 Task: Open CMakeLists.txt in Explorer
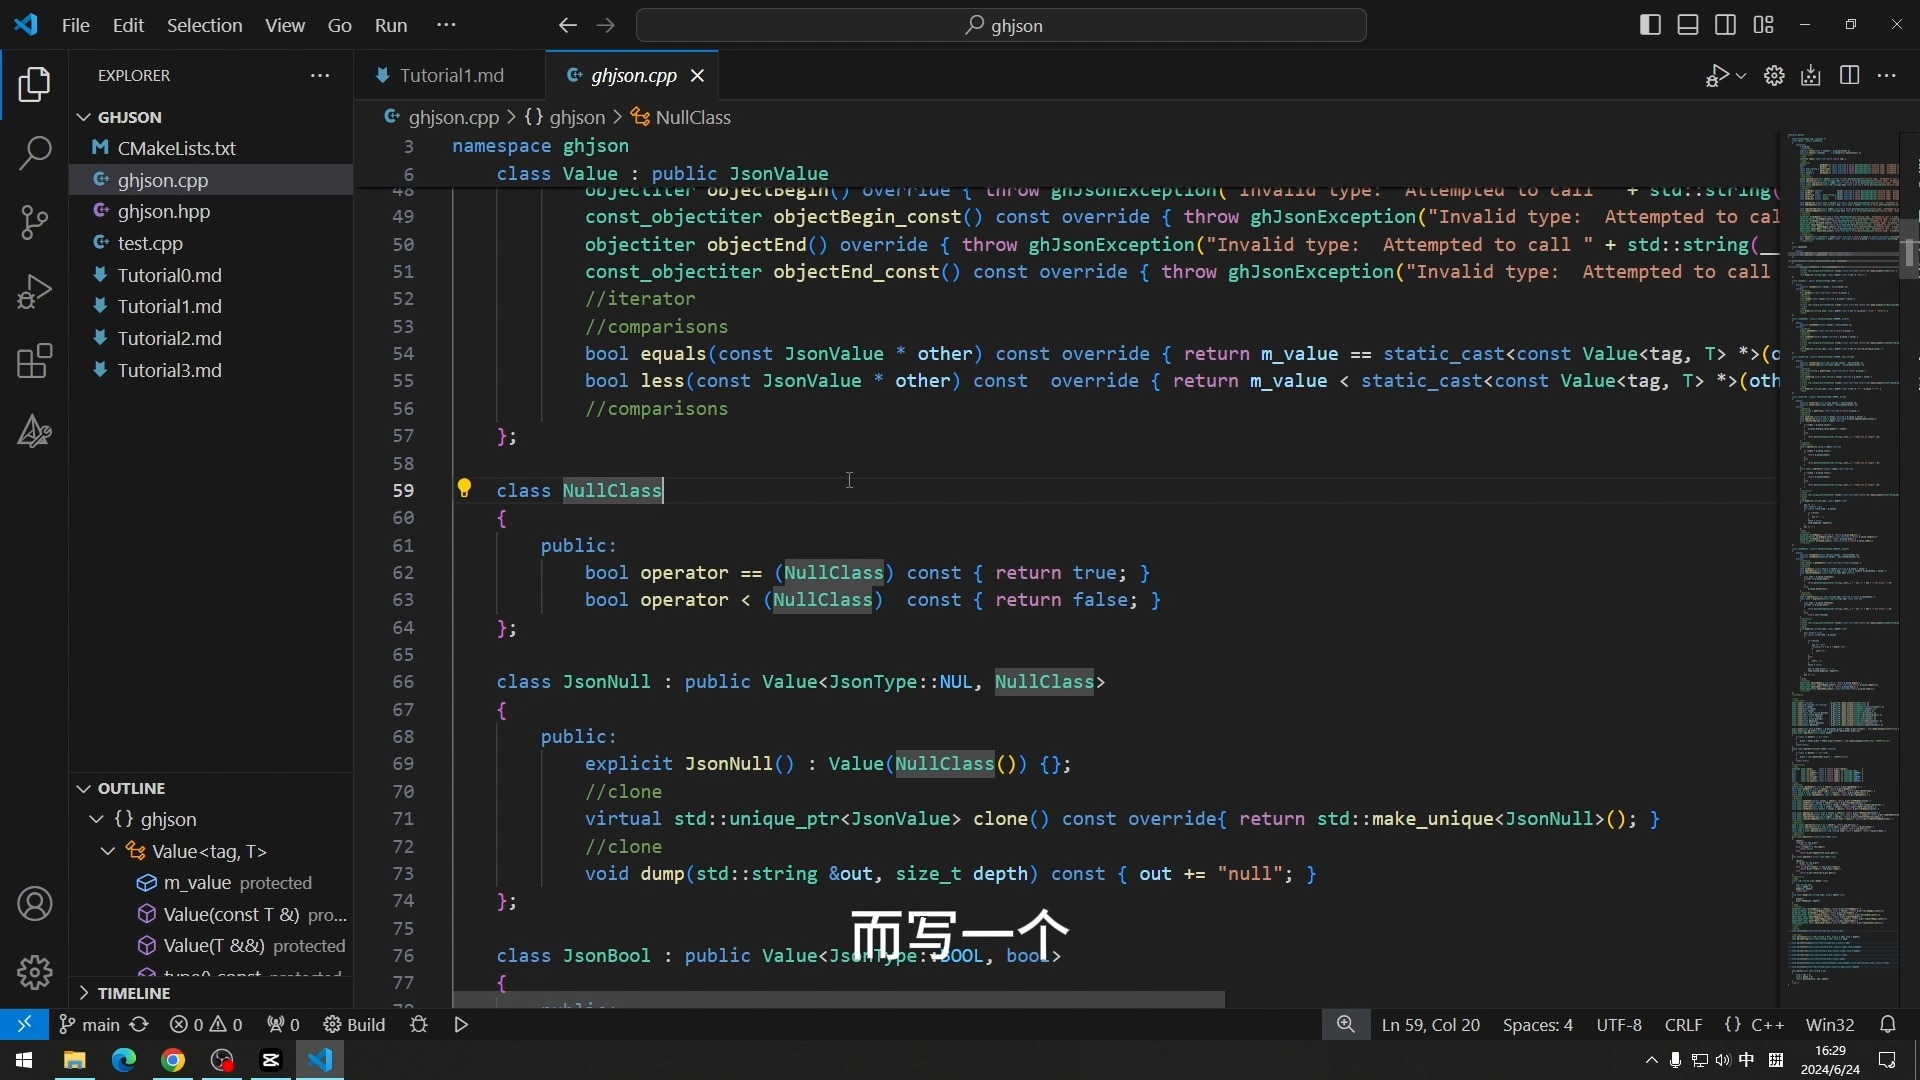tap(211, 148)
